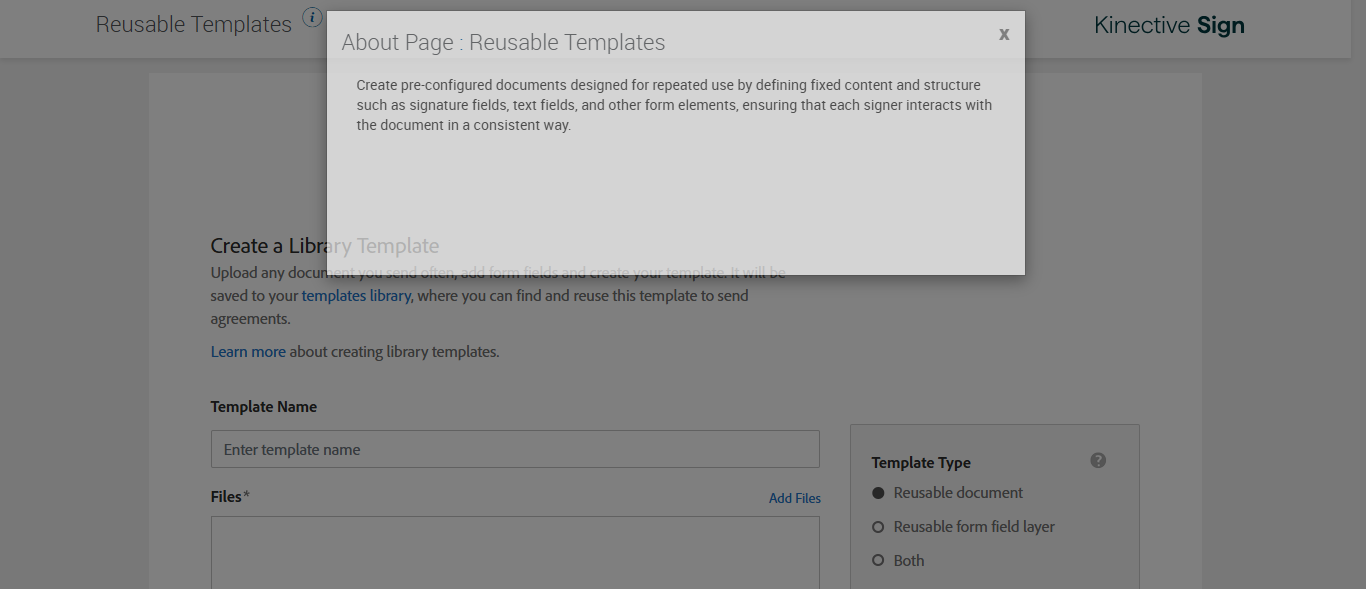Screen dimensions: 1366x589
Task: Click the Kinective Sign logo
Action: coord(1169,26)
